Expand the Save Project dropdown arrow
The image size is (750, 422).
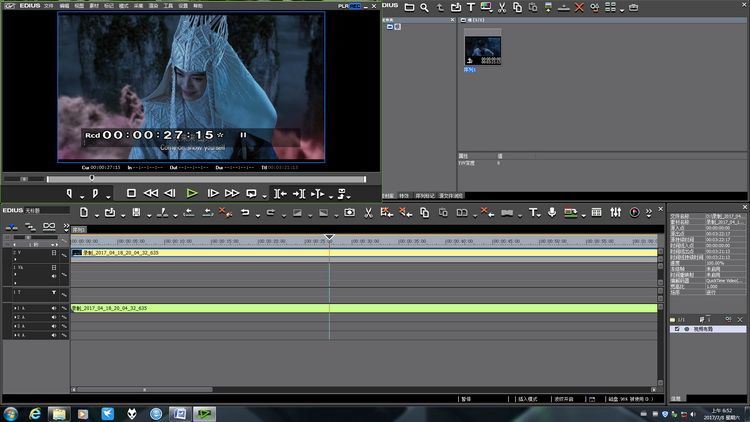click(149, 216)
